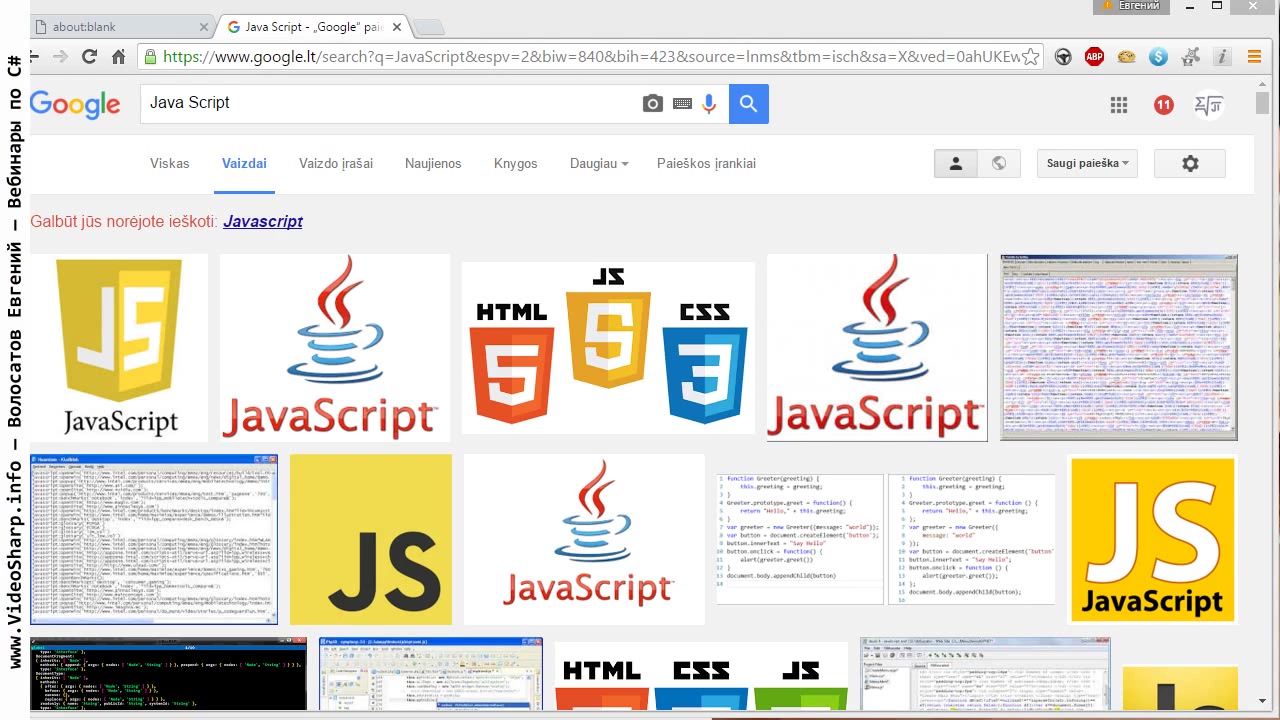Toggle global results globe button
The height and width of the screenshot is (720, 1280).
tap(998, 163)
